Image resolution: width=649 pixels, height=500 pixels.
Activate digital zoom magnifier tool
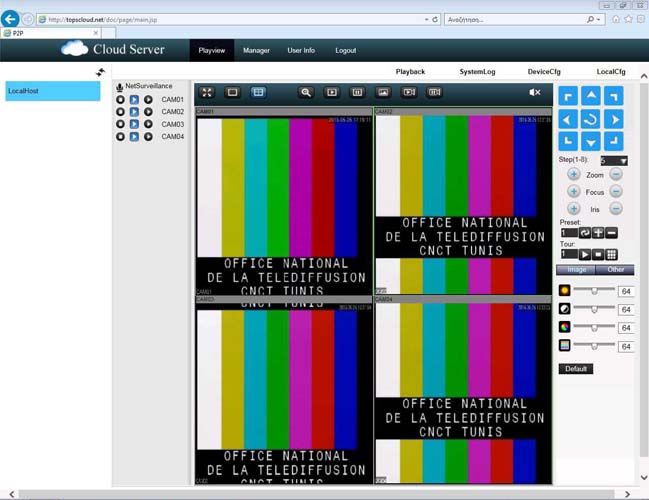306,92
